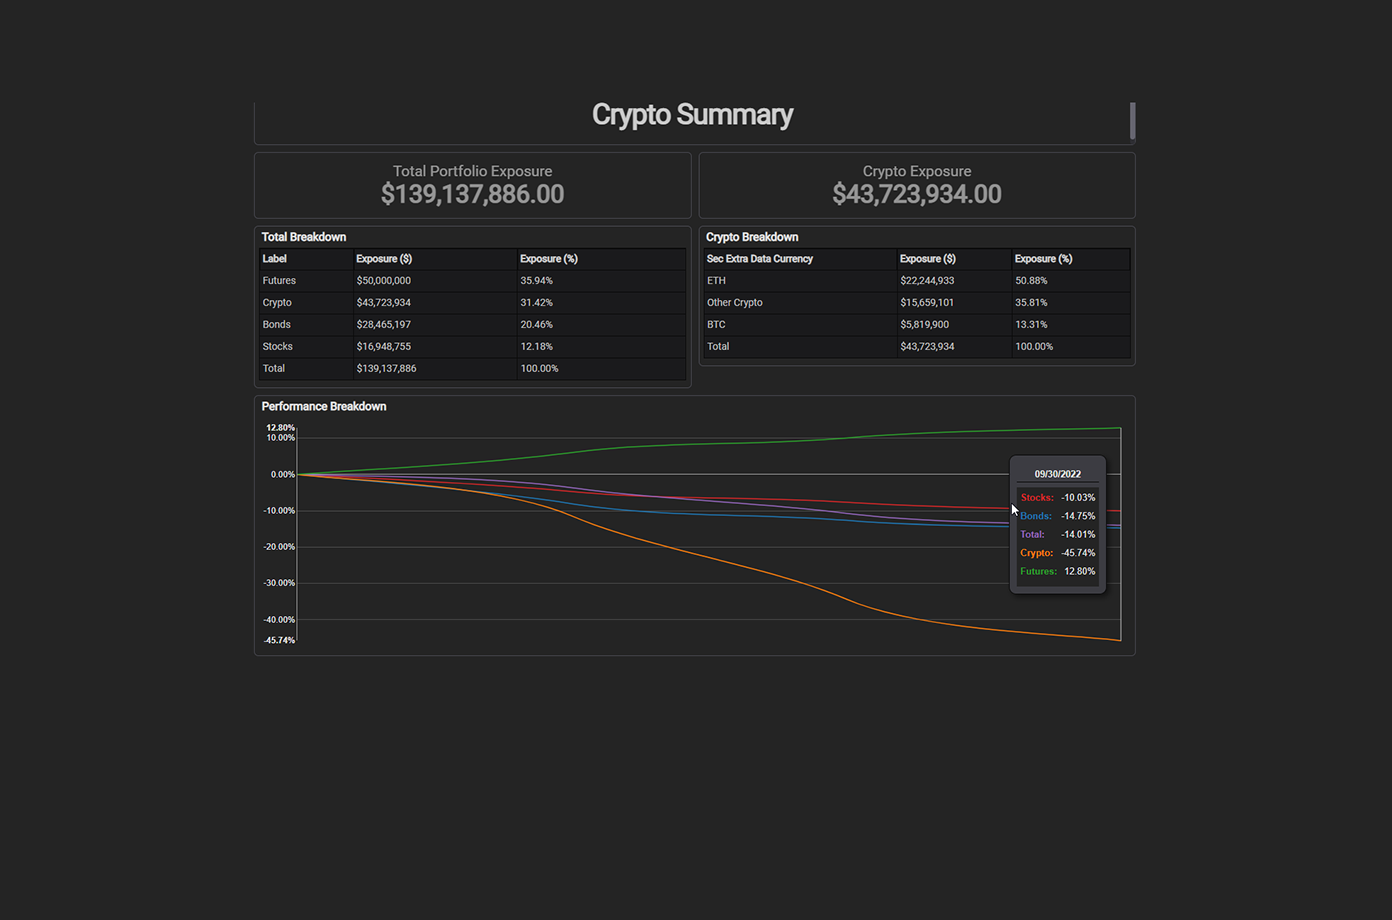Sort by the Exposure ($) column in Total Breakdown
Image resolution: width=1392 pixels, height=920 pixels.
click(384, 258)
